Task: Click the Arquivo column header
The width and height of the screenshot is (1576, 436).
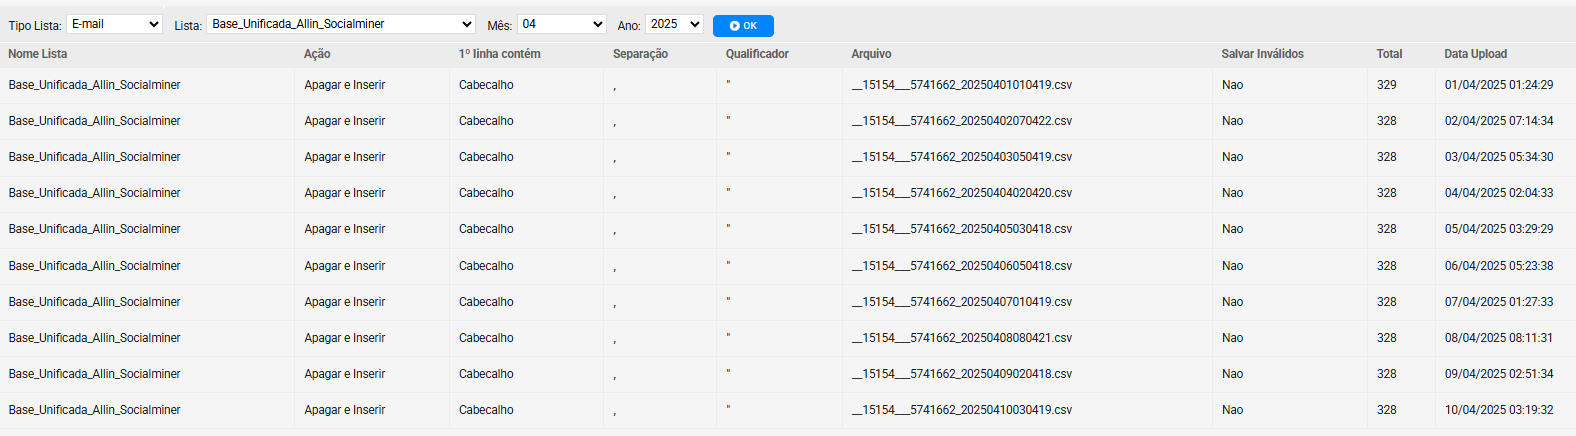Action: point(871,54)
